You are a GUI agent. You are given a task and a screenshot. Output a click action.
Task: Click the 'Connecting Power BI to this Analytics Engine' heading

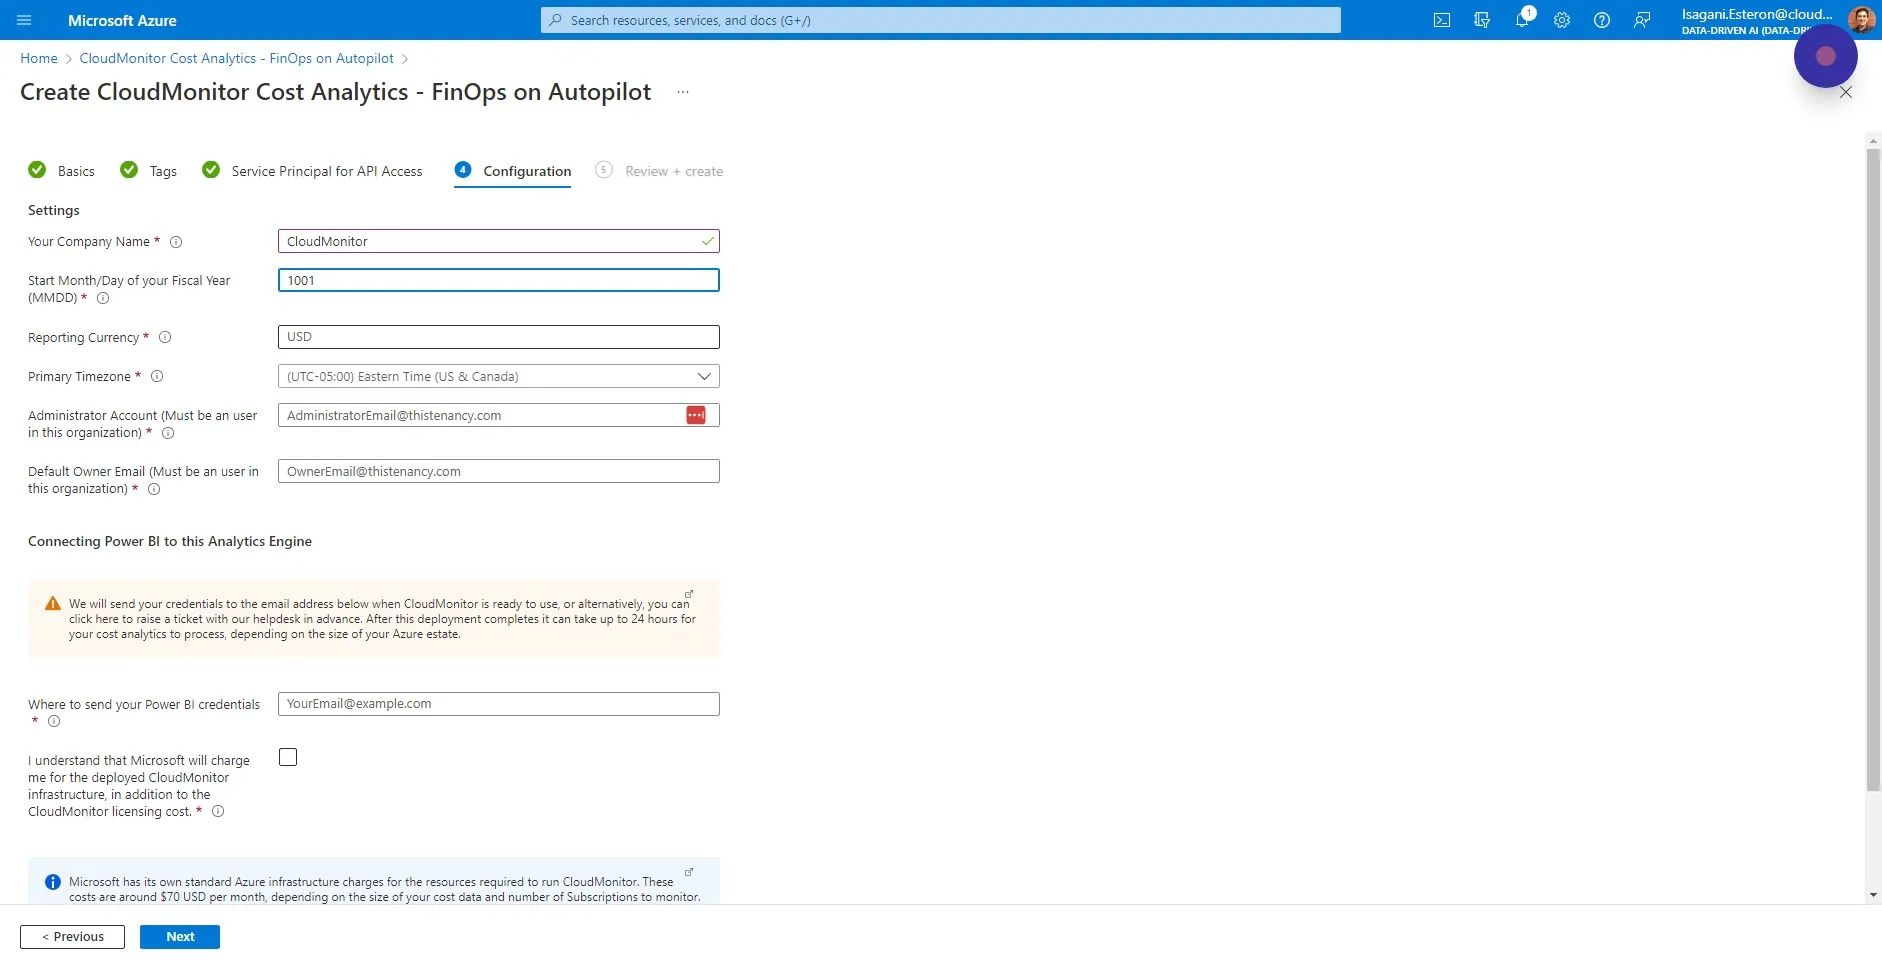pyautogui.click(x=170, y=541)
